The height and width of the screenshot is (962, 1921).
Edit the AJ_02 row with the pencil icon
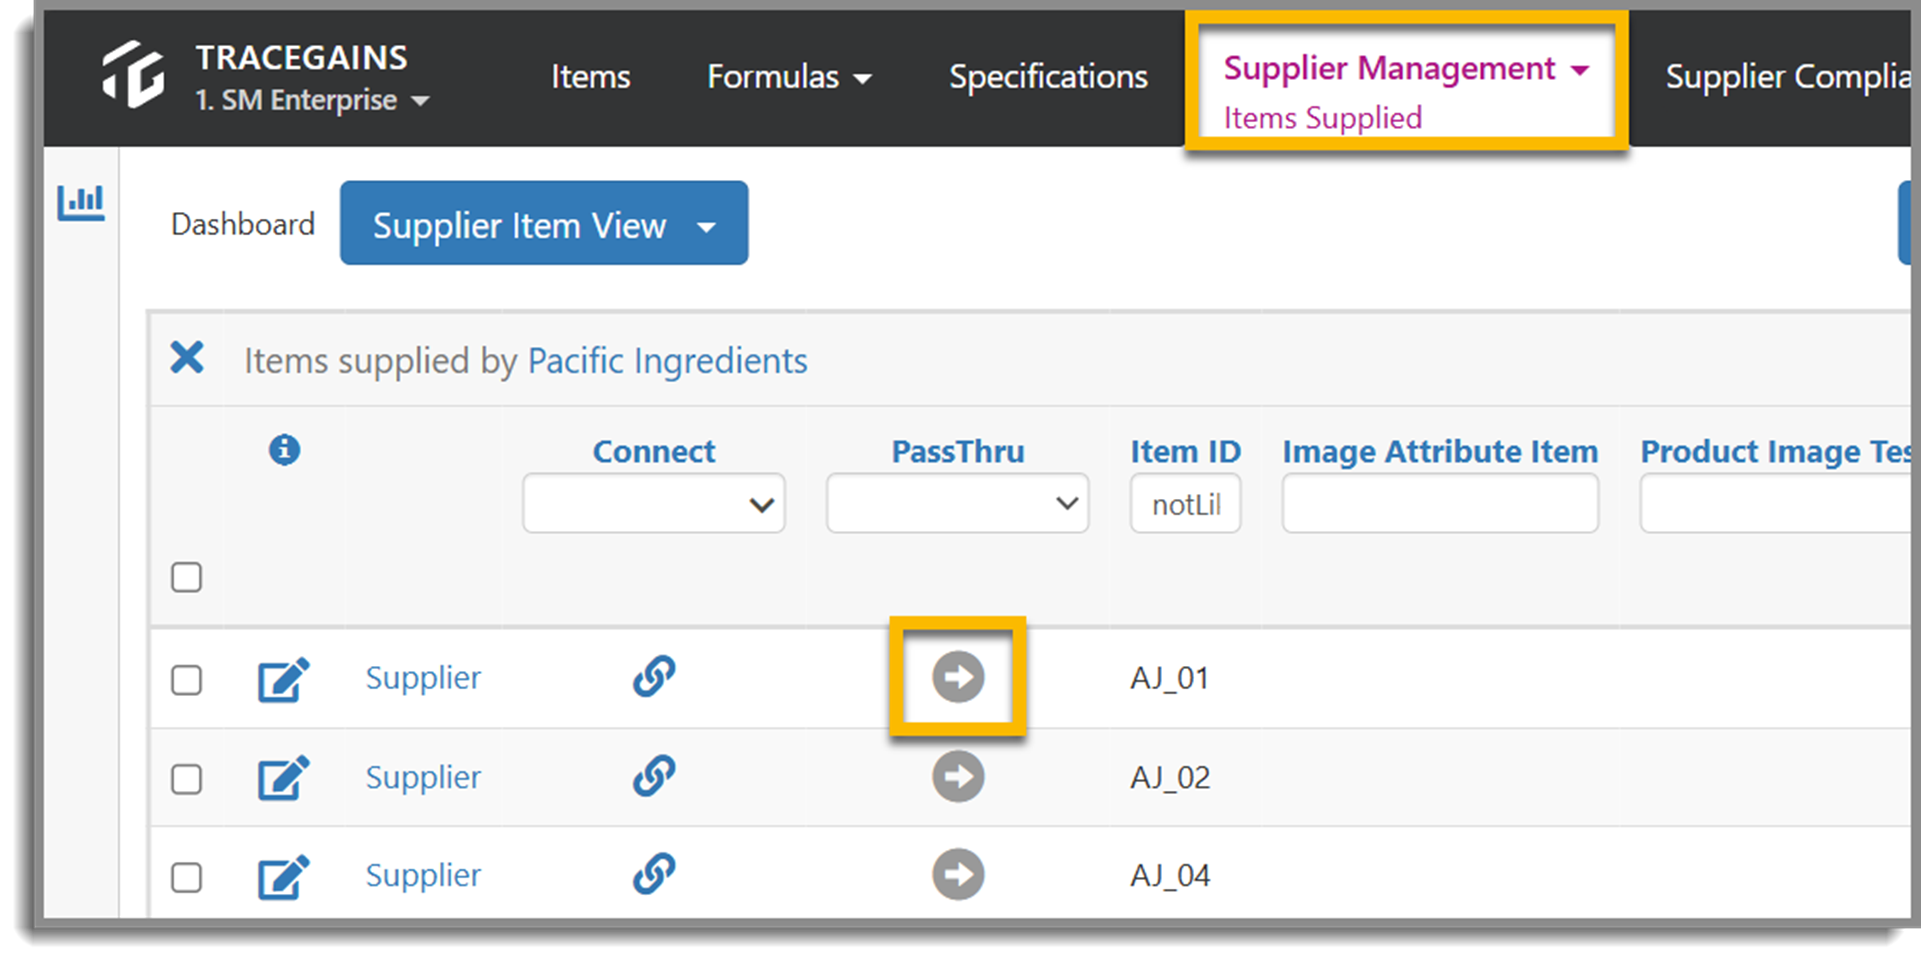(284, 779)
